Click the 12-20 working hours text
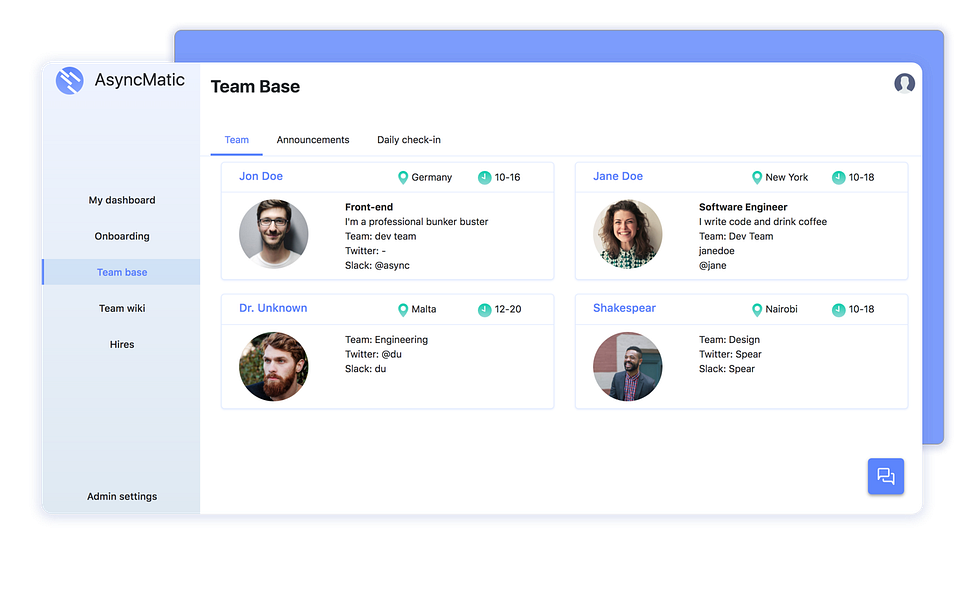 pyautogui.click(x=508, y=310)
